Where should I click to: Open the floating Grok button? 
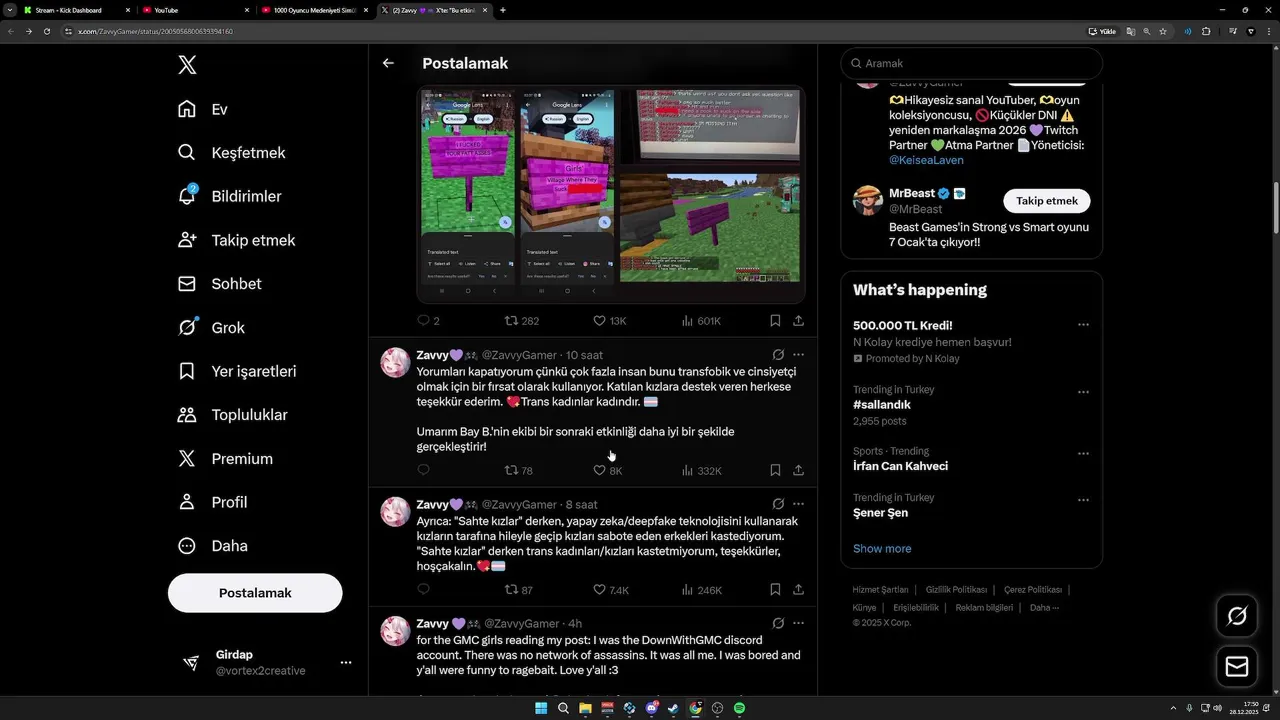tap(1237, 616)
